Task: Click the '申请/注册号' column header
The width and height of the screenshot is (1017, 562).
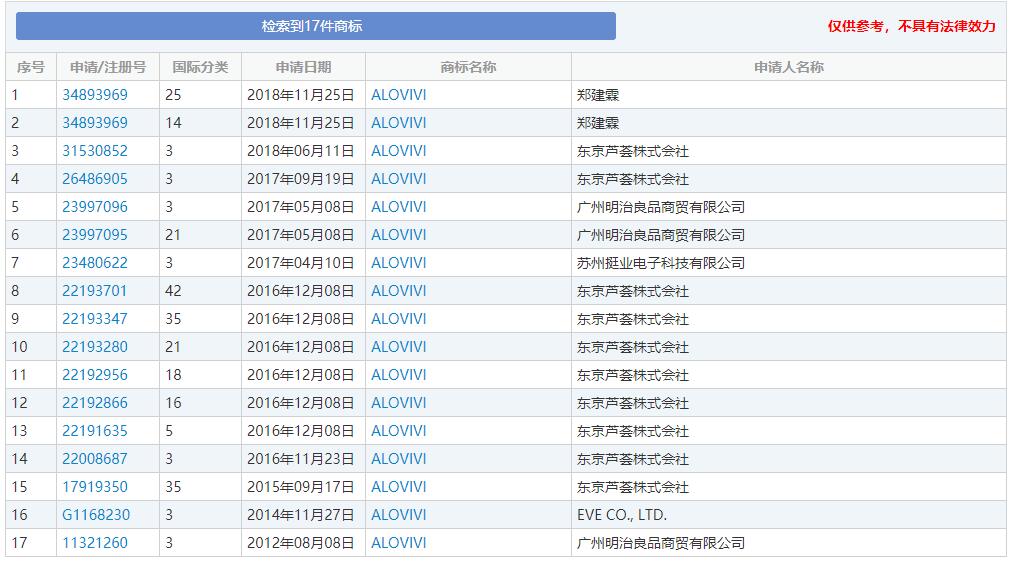Action: pyautogui.click(x=108, y=67)
